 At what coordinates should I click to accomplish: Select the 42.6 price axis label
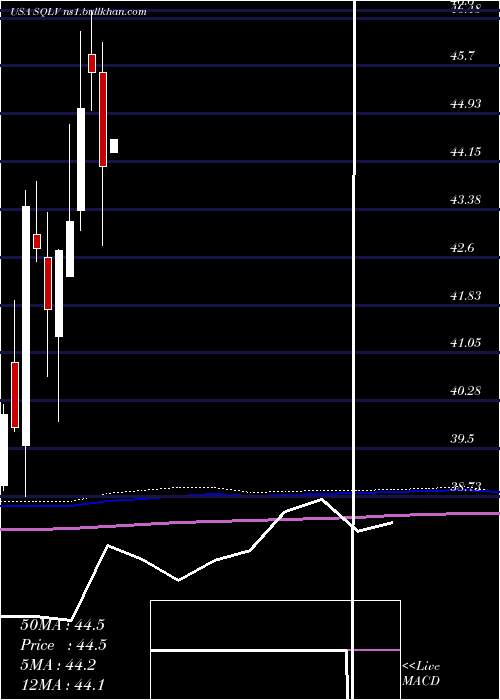tap(463, 247)
